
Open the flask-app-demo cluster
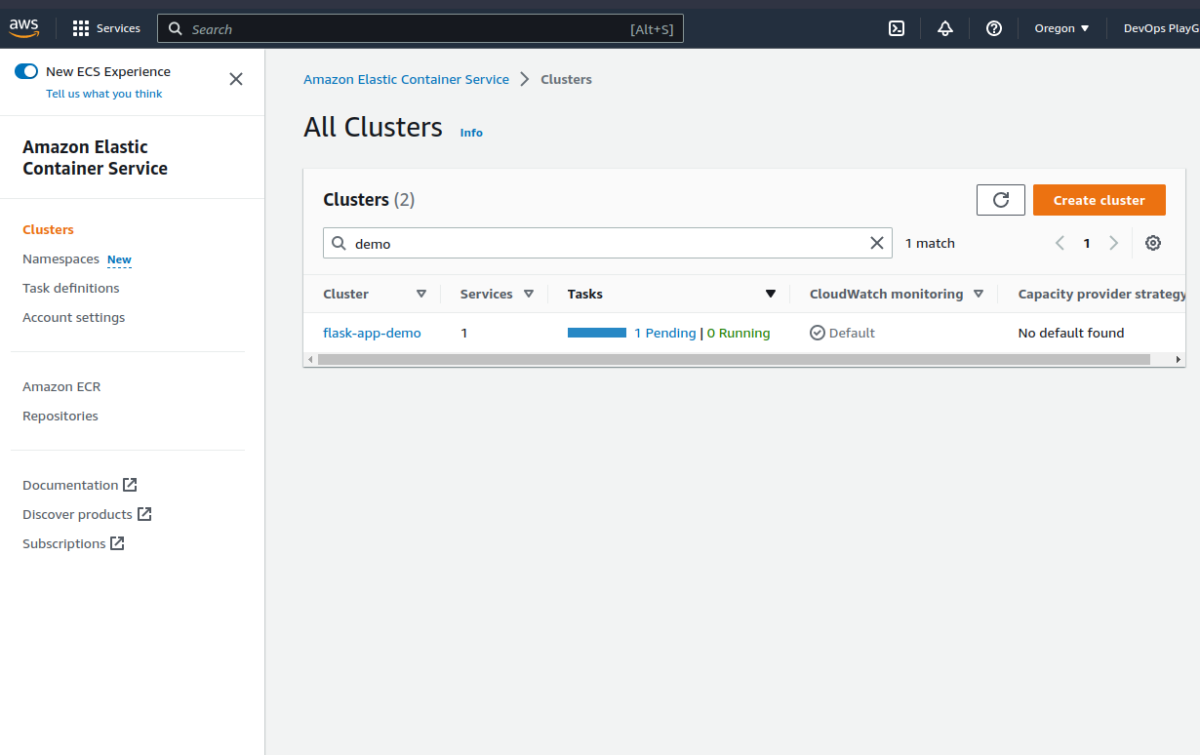click(x=372, y=332)
